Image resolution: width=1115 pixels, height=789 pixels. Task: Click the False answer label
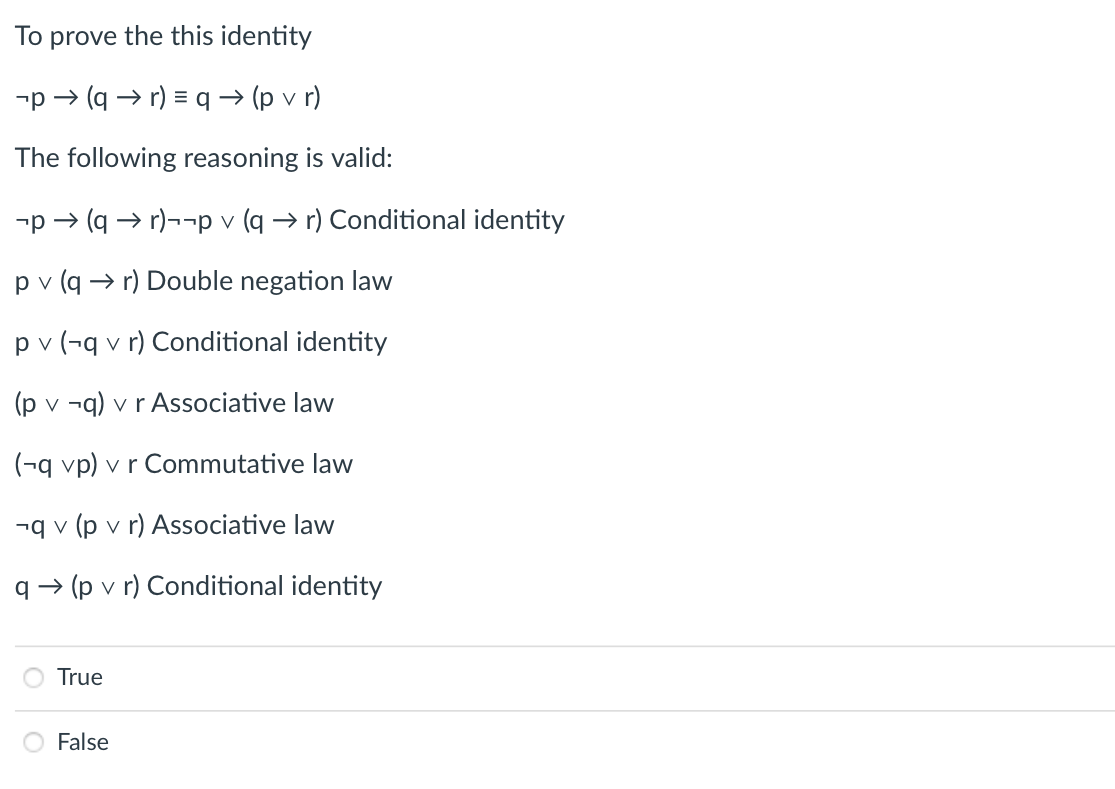point(81,742)
